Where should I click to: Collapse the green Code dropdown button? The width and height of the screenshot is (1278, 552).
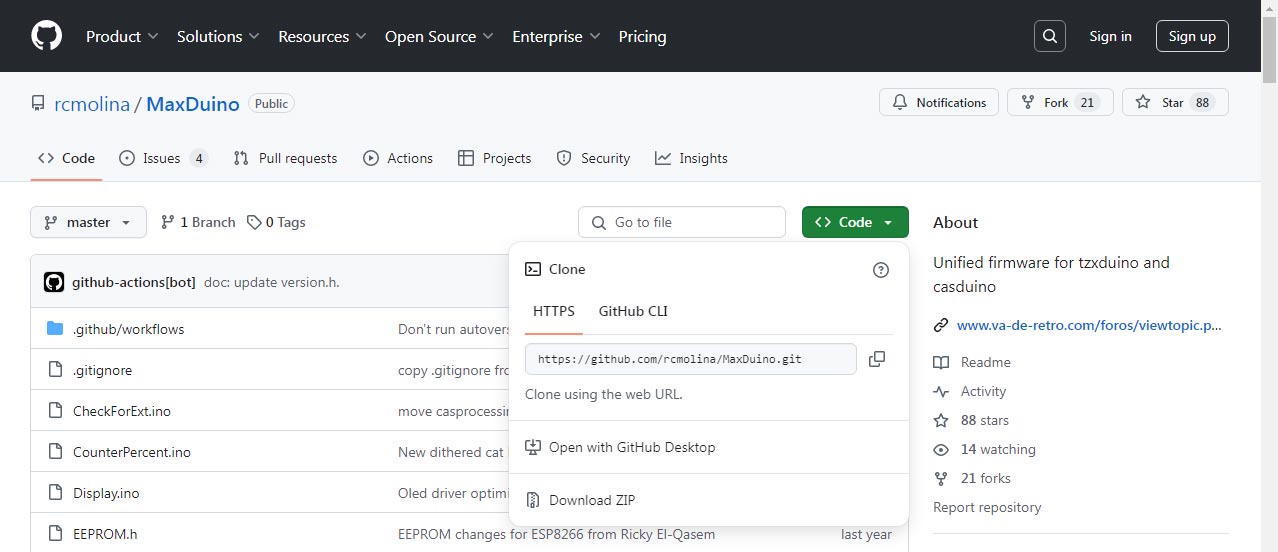[855, 222]
